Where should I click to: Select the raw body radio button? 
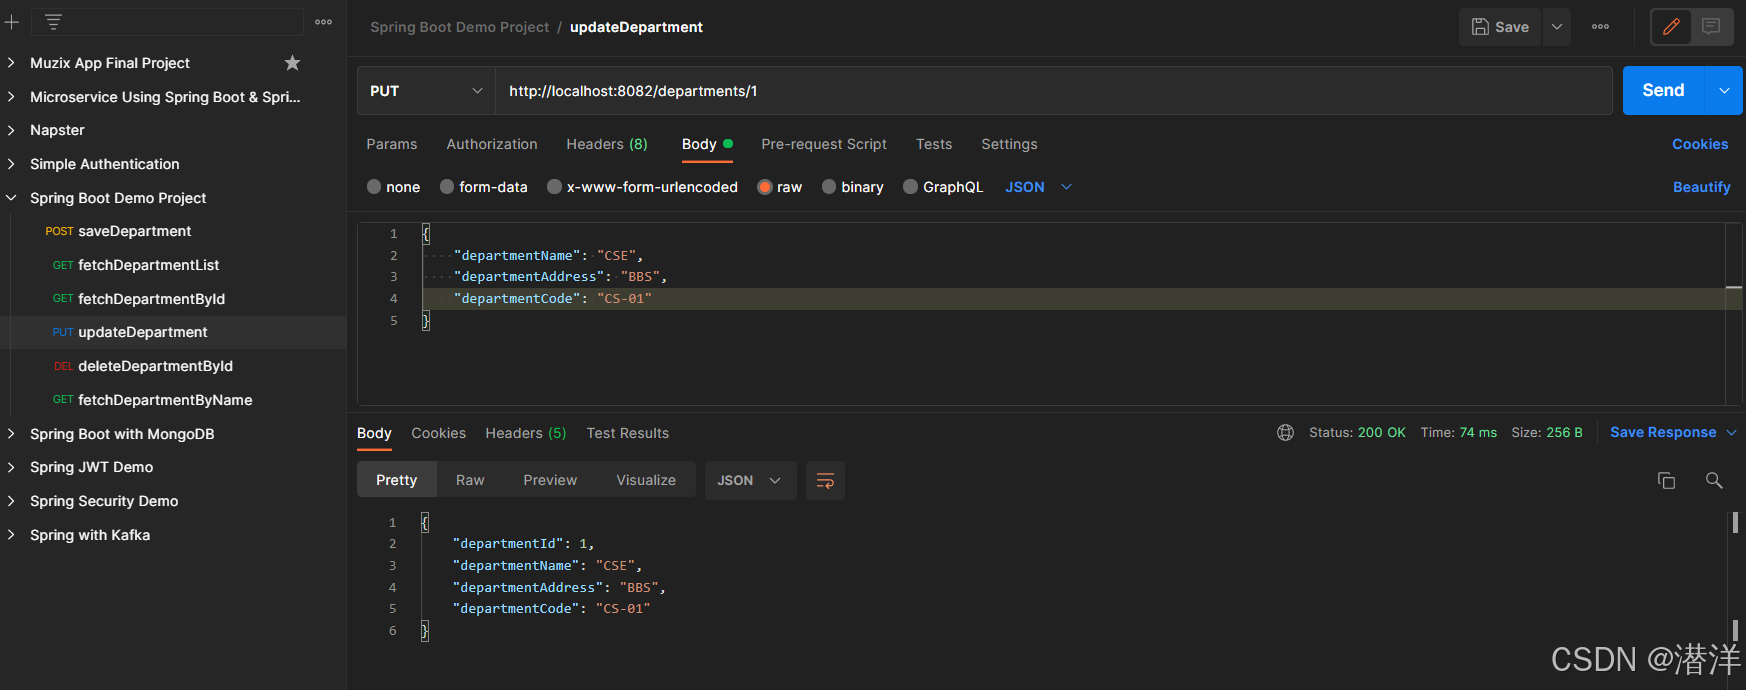click(765, 187)
